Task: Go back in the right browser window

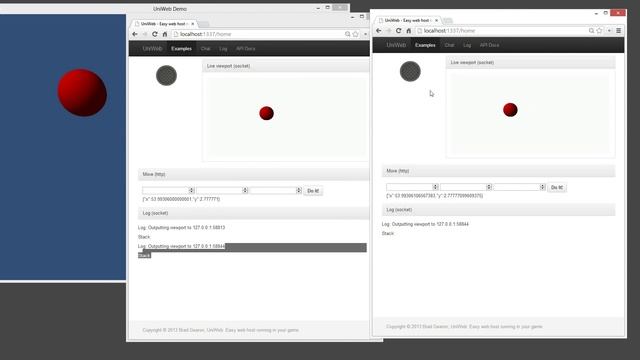Action: (x=379, y=31)
